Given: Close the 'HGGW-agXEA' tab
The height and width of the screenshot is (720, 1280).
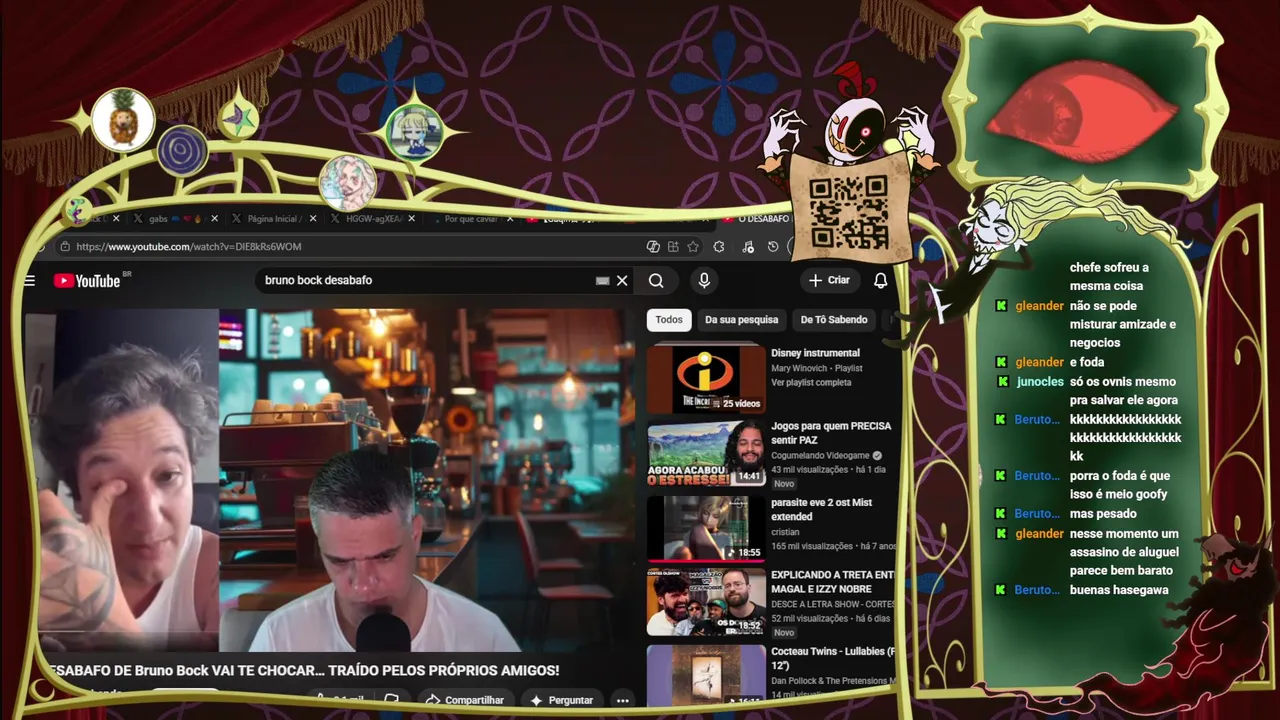Looking at the screenshot, I should [x=411, y=218].
